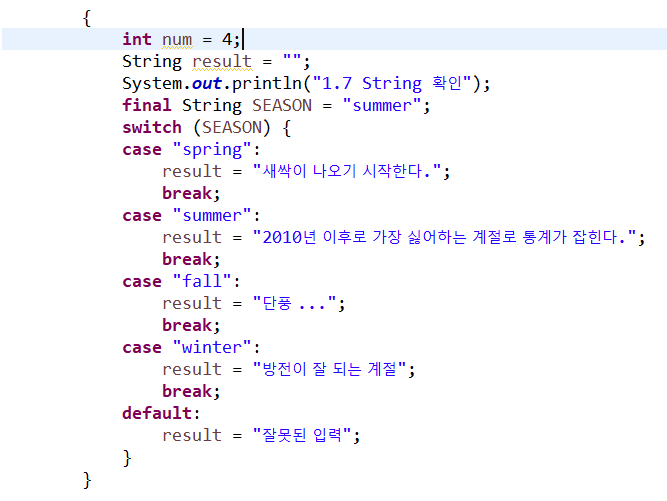This screenshot has width=667, height=501.
Task: Click the final closing brace of the method
Action: click(x=87, y=480)
